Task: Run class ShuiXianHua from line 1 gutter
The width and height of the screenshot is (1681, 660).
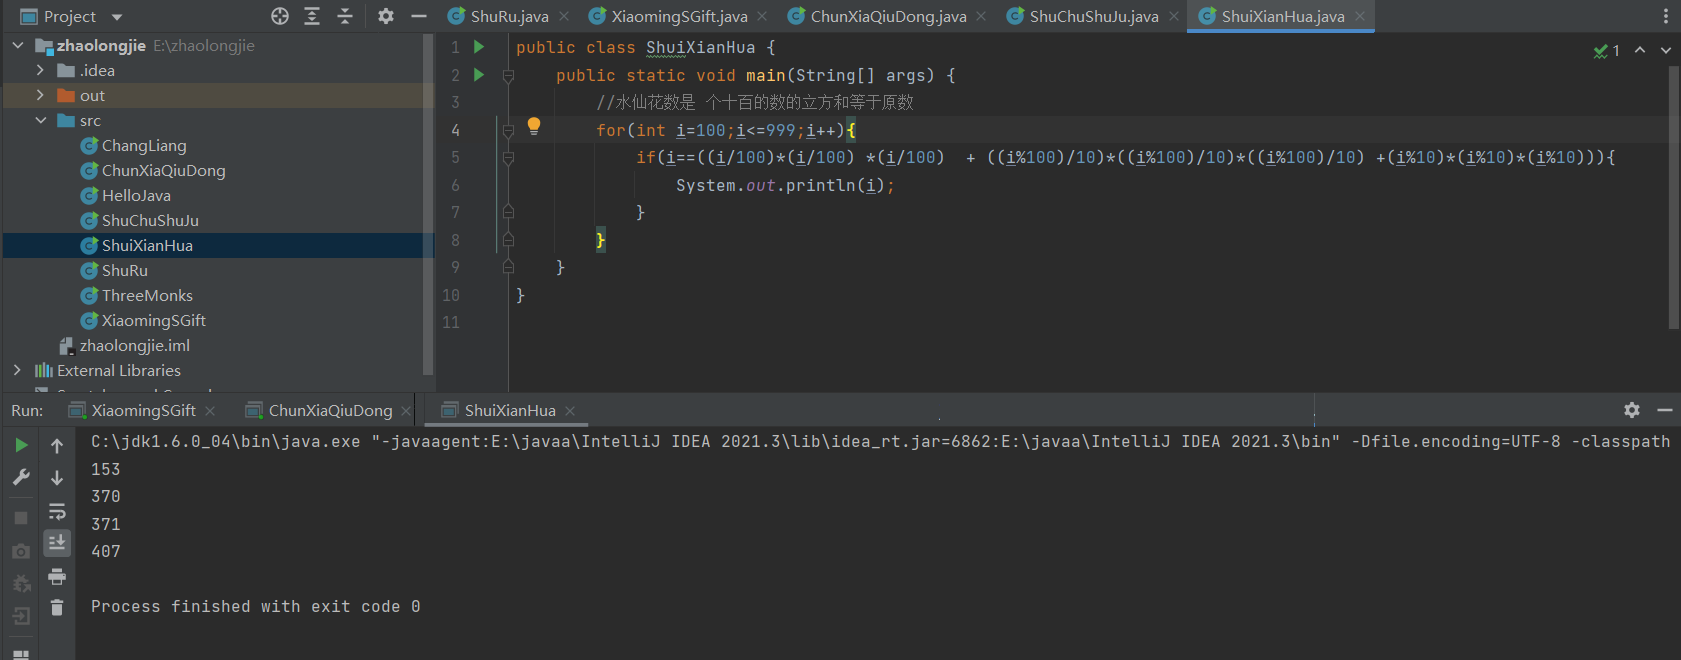Action: coord(479,47)
